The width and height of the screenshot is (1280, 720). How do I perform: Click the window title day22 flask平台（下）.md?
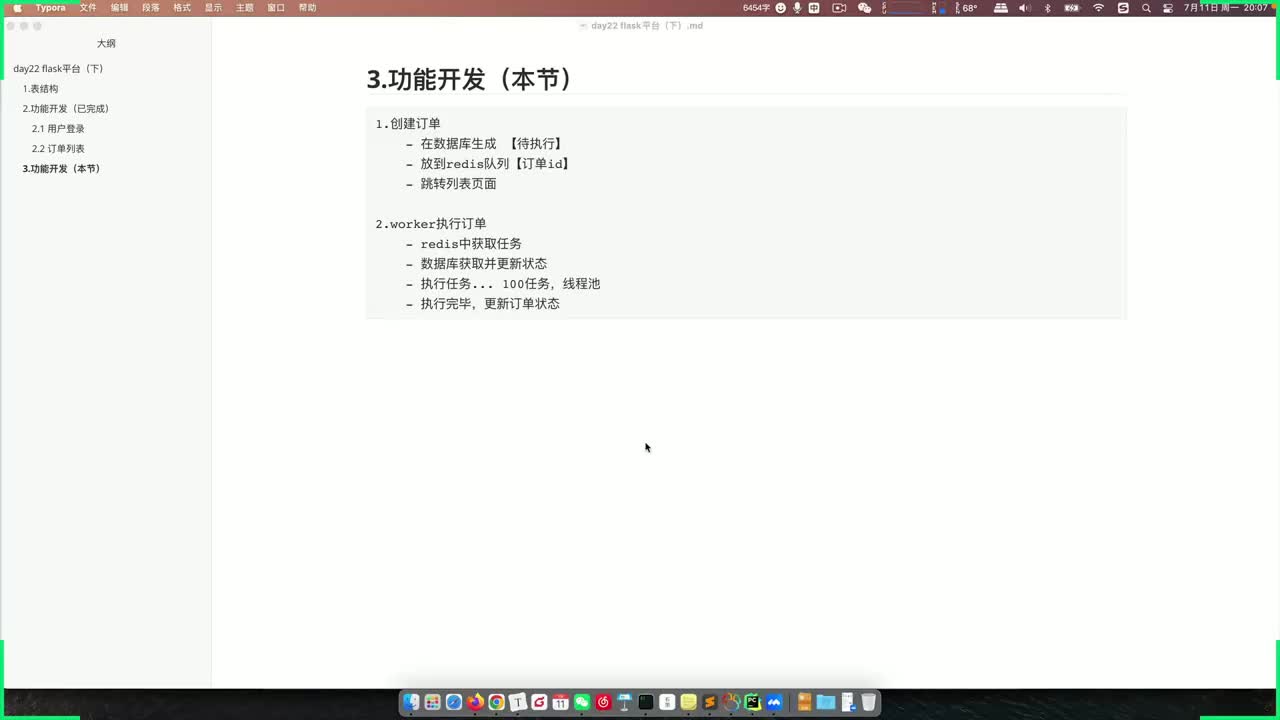[647, 25]
